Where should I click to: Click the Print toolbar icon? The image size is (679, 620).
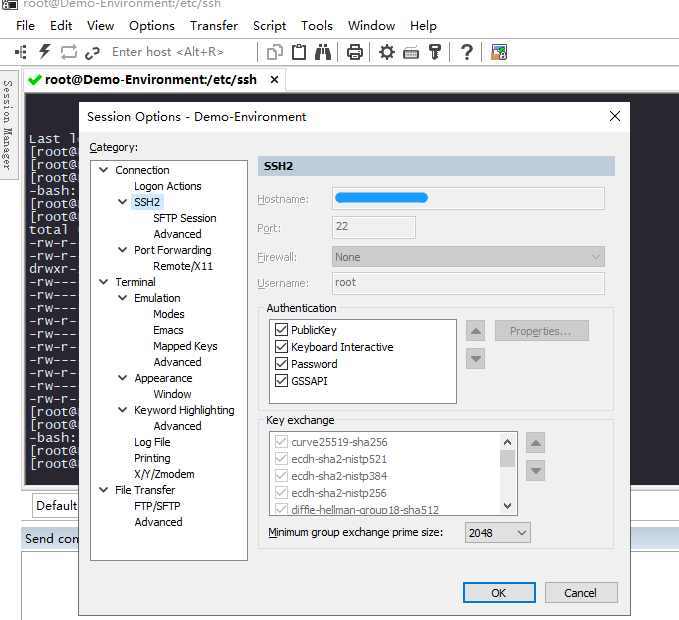pos(355,52)
